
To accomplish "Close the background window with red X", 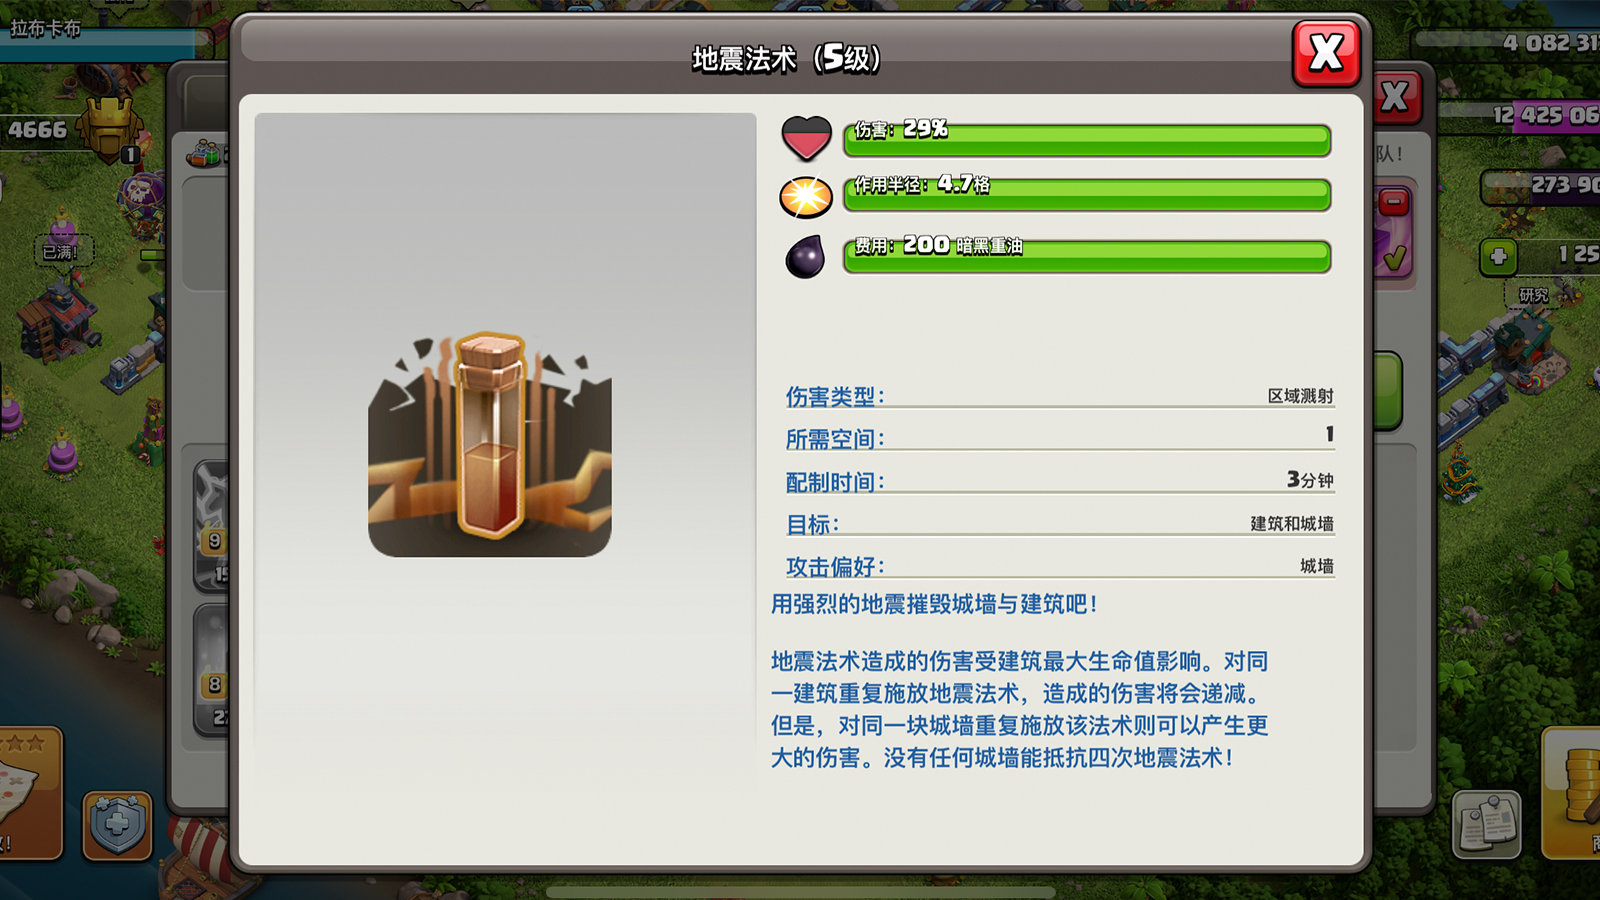I will (x=1396, y=98).
